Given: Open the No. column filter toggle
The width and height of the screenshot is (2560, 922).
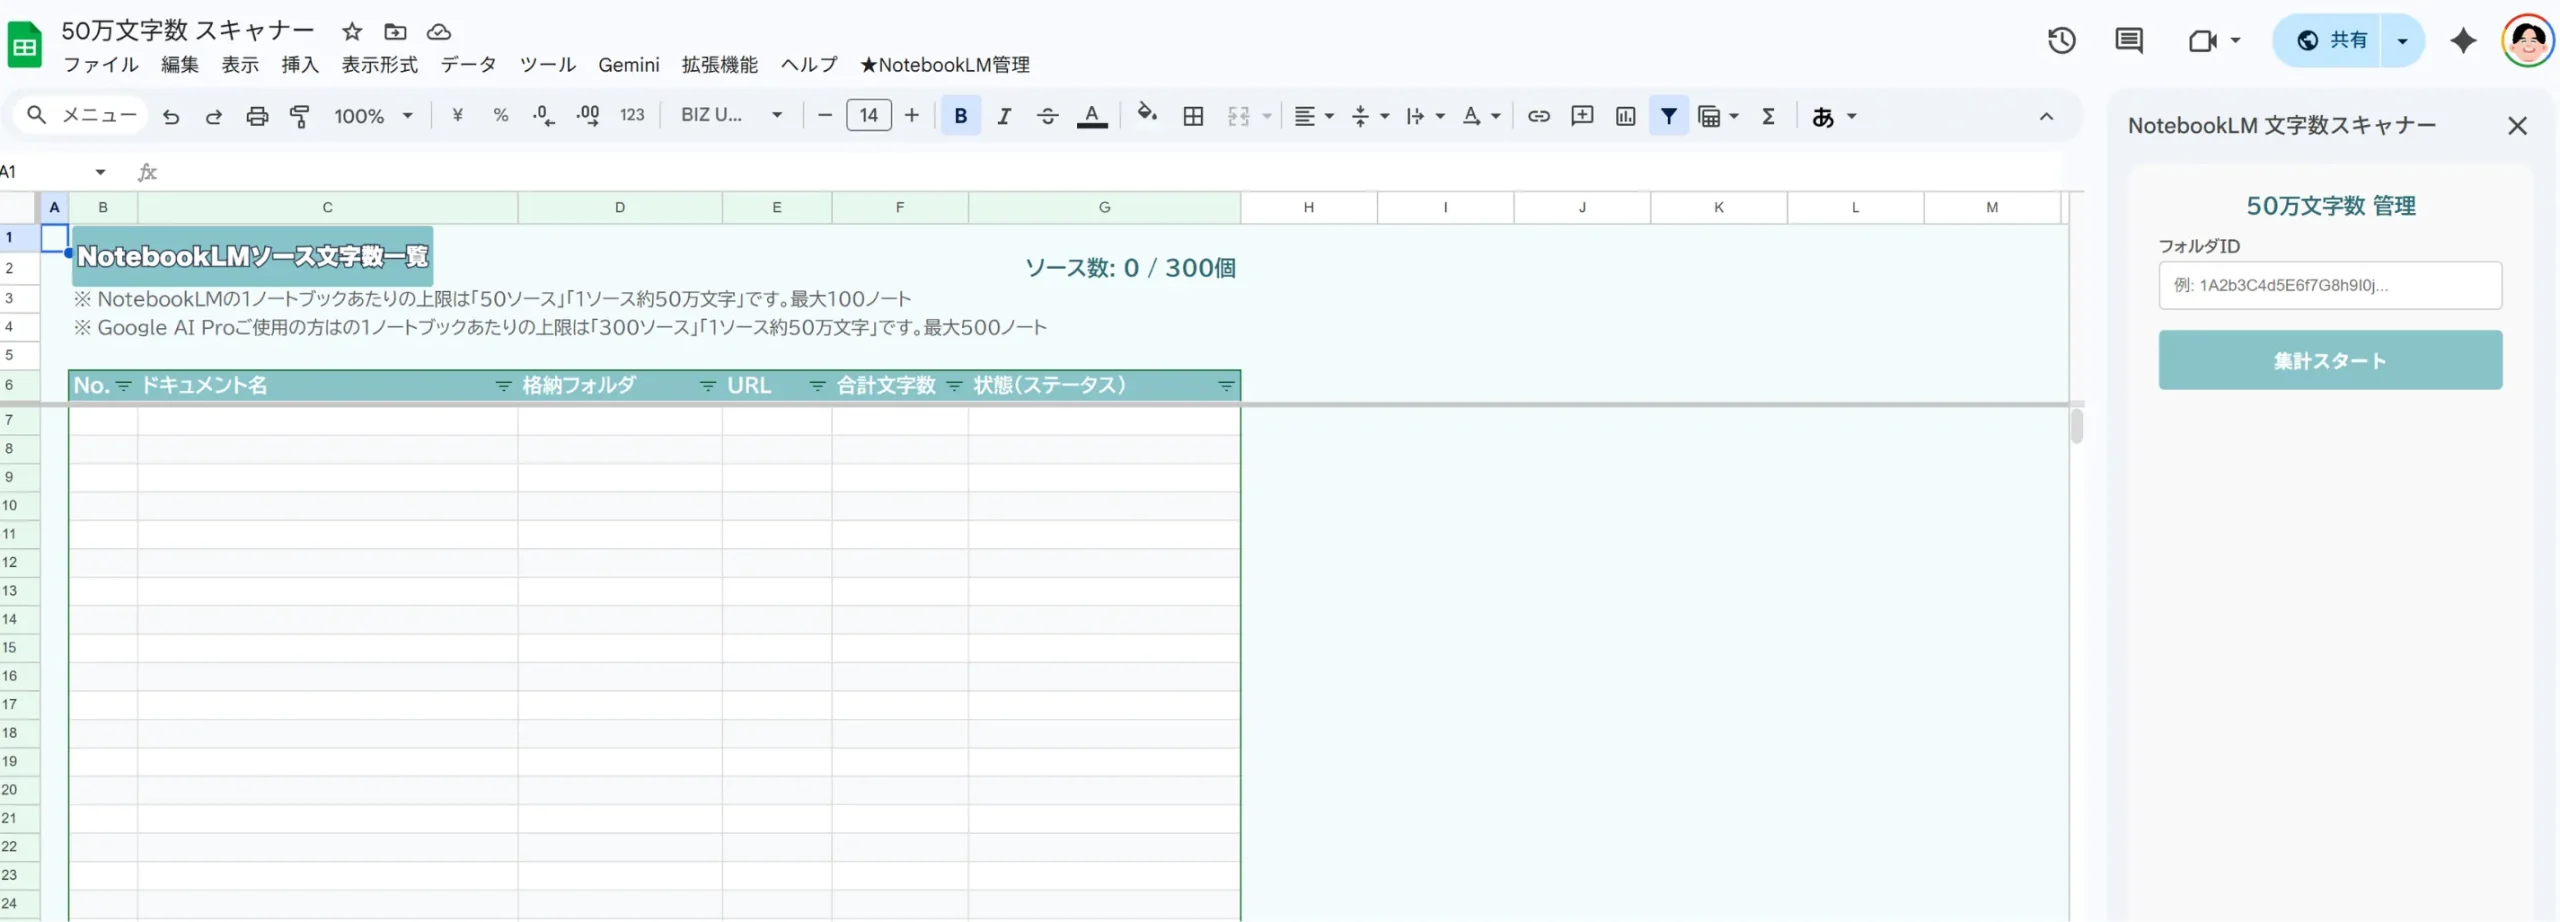Looking at the screenshot, I should click(x=124, y=386).
